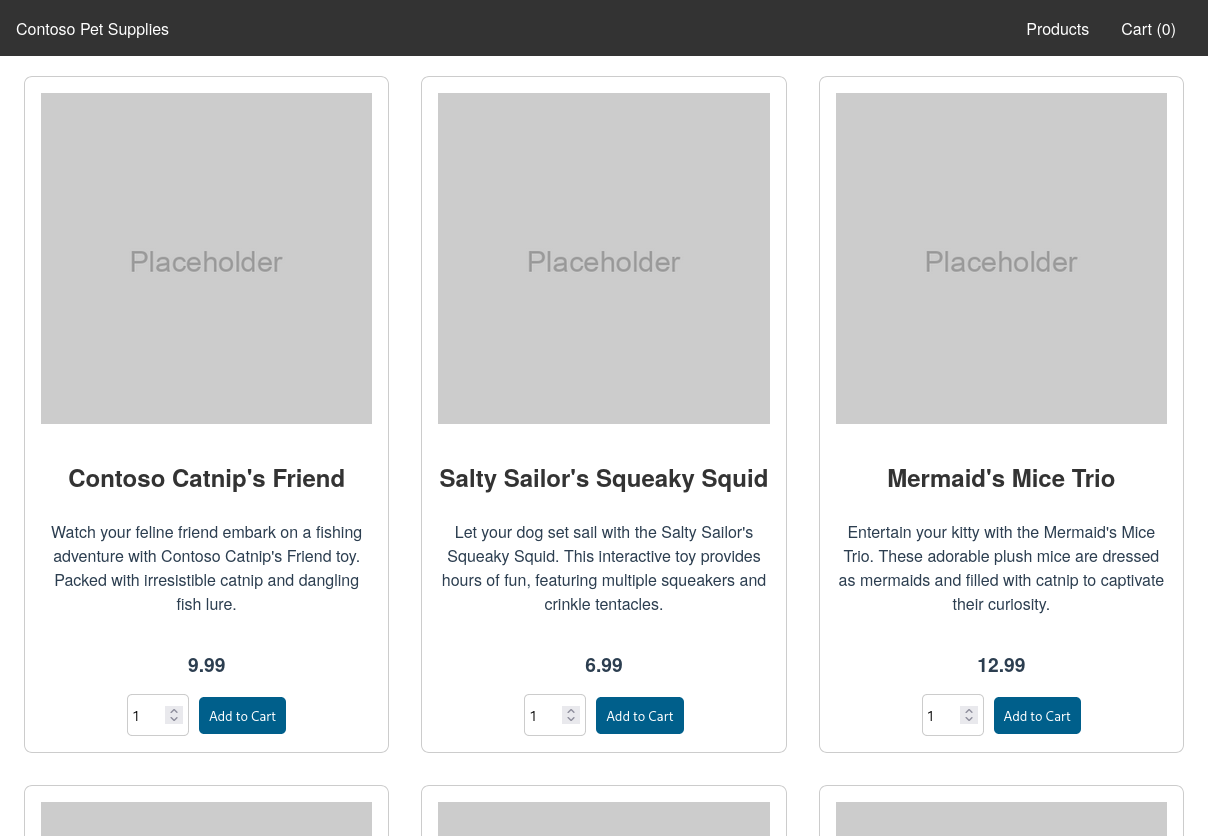The height and width of the screenshot is (836, 1208).
Task: Open the Products page from the navigation bar
Action: tap(1057, 29)
